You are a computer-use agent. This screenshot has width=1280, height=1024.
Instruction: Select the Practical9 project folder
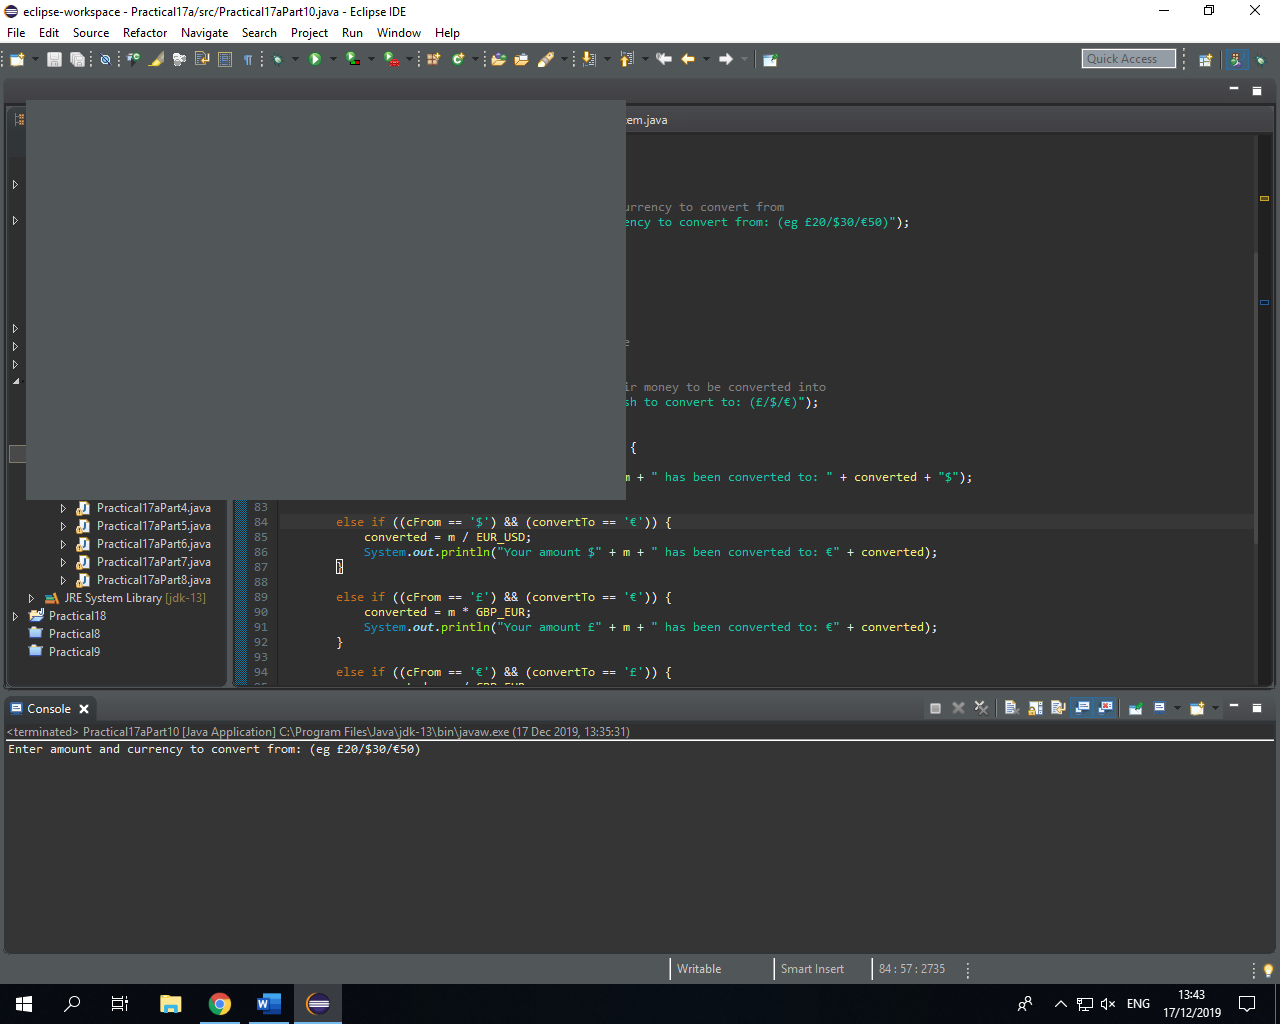coord(74,652)
